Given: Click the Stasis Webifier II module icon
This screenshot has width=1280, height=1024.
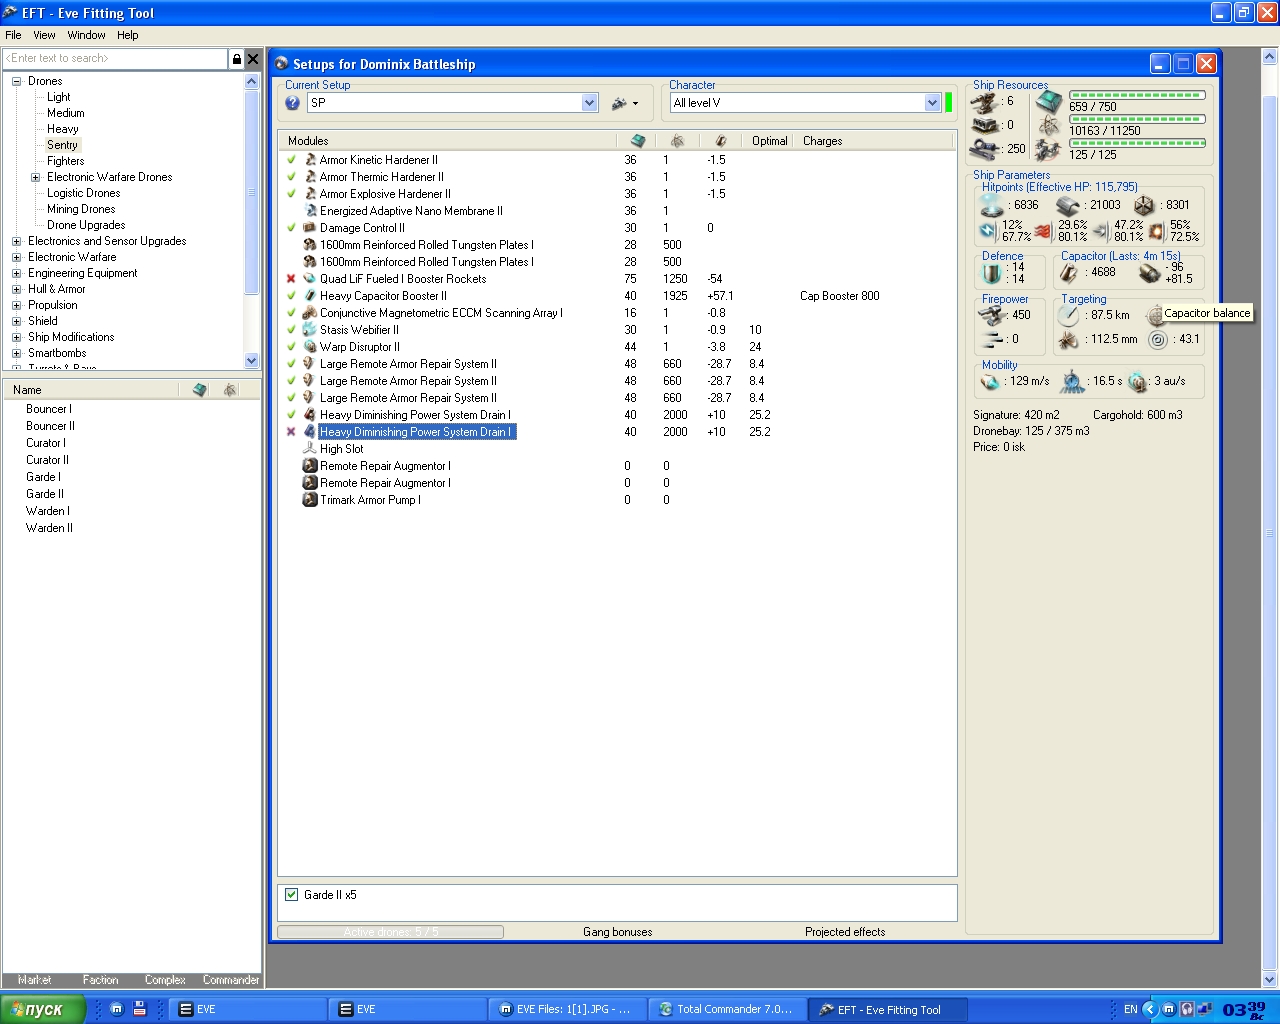Looking at the screenshot, I should coord(310,330).
